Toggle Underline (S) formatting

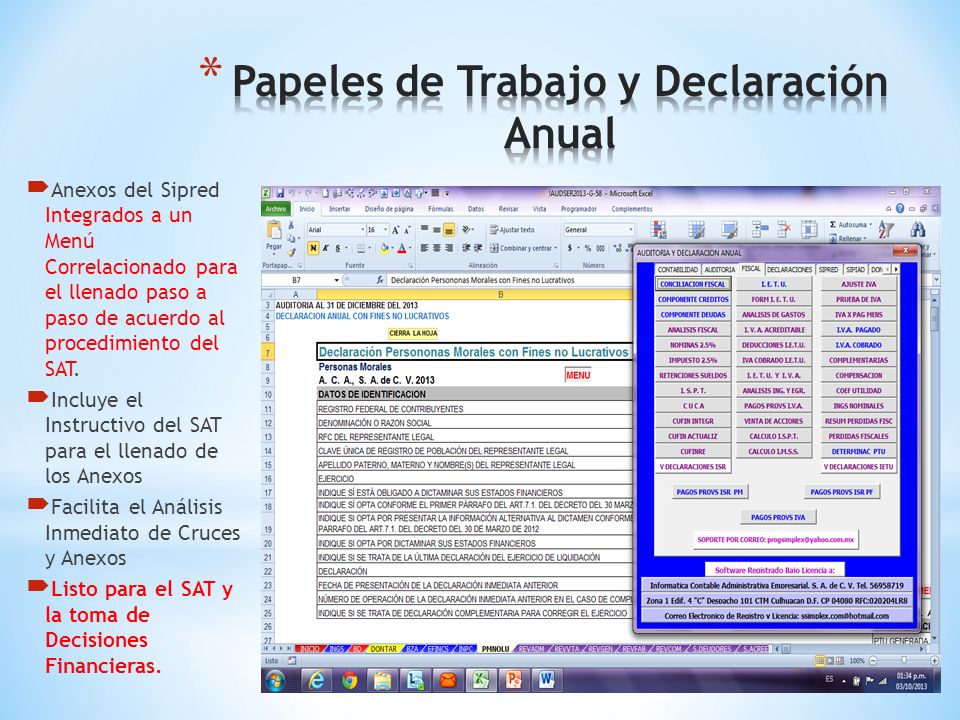pyautogui.click(x=337, y=248)
